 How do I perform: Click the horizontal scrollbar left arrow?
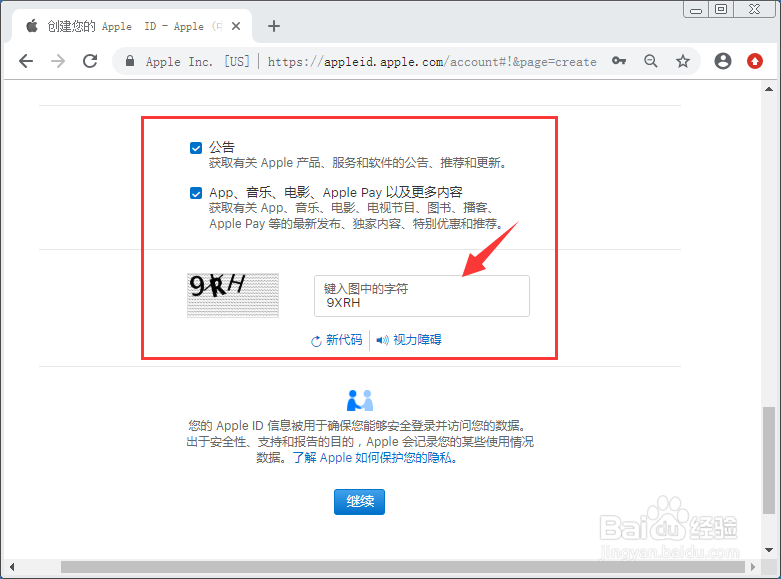[12, 567]
